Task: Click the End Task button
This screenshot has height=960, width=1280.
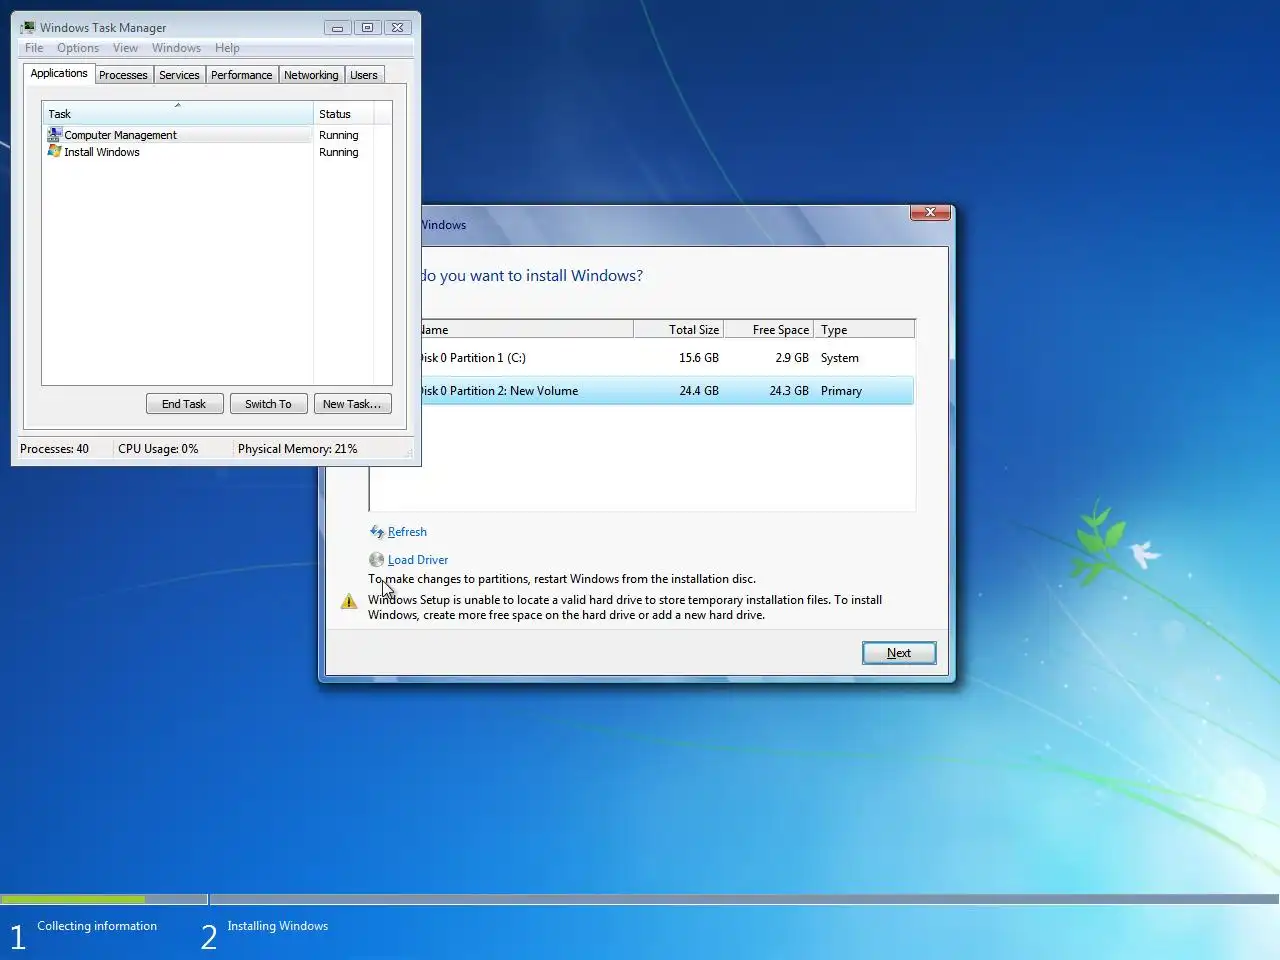Action: click(184, 404)
